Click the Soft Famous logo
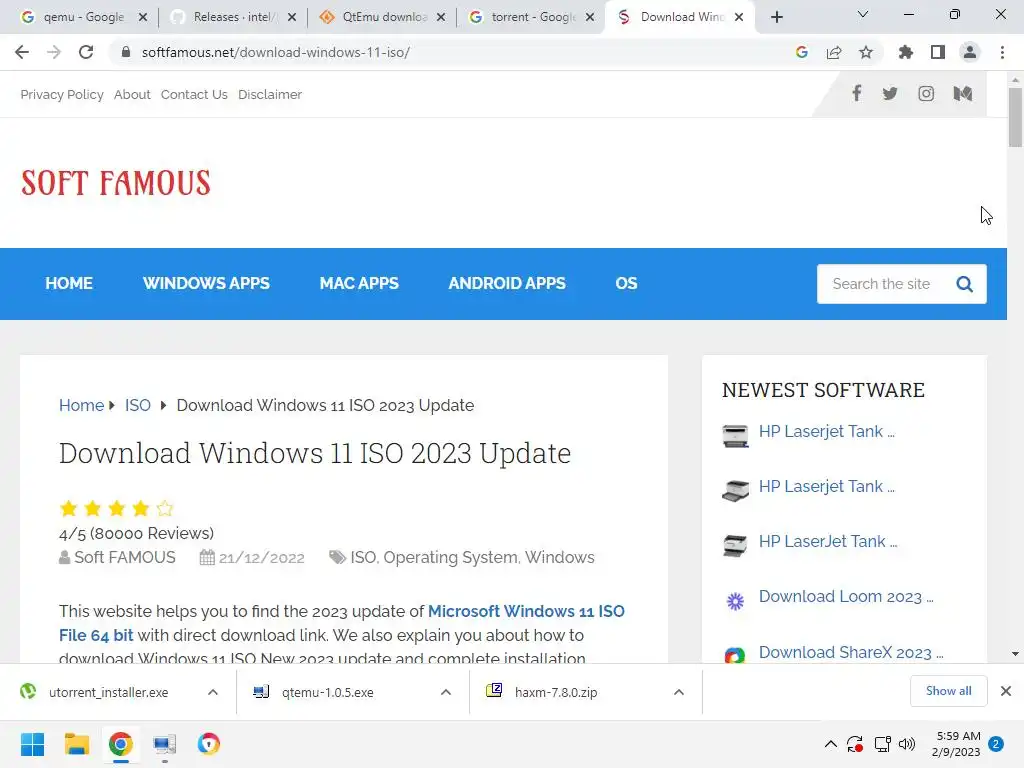This screenshot has height=768, width=1024. [x=116, y=183]
